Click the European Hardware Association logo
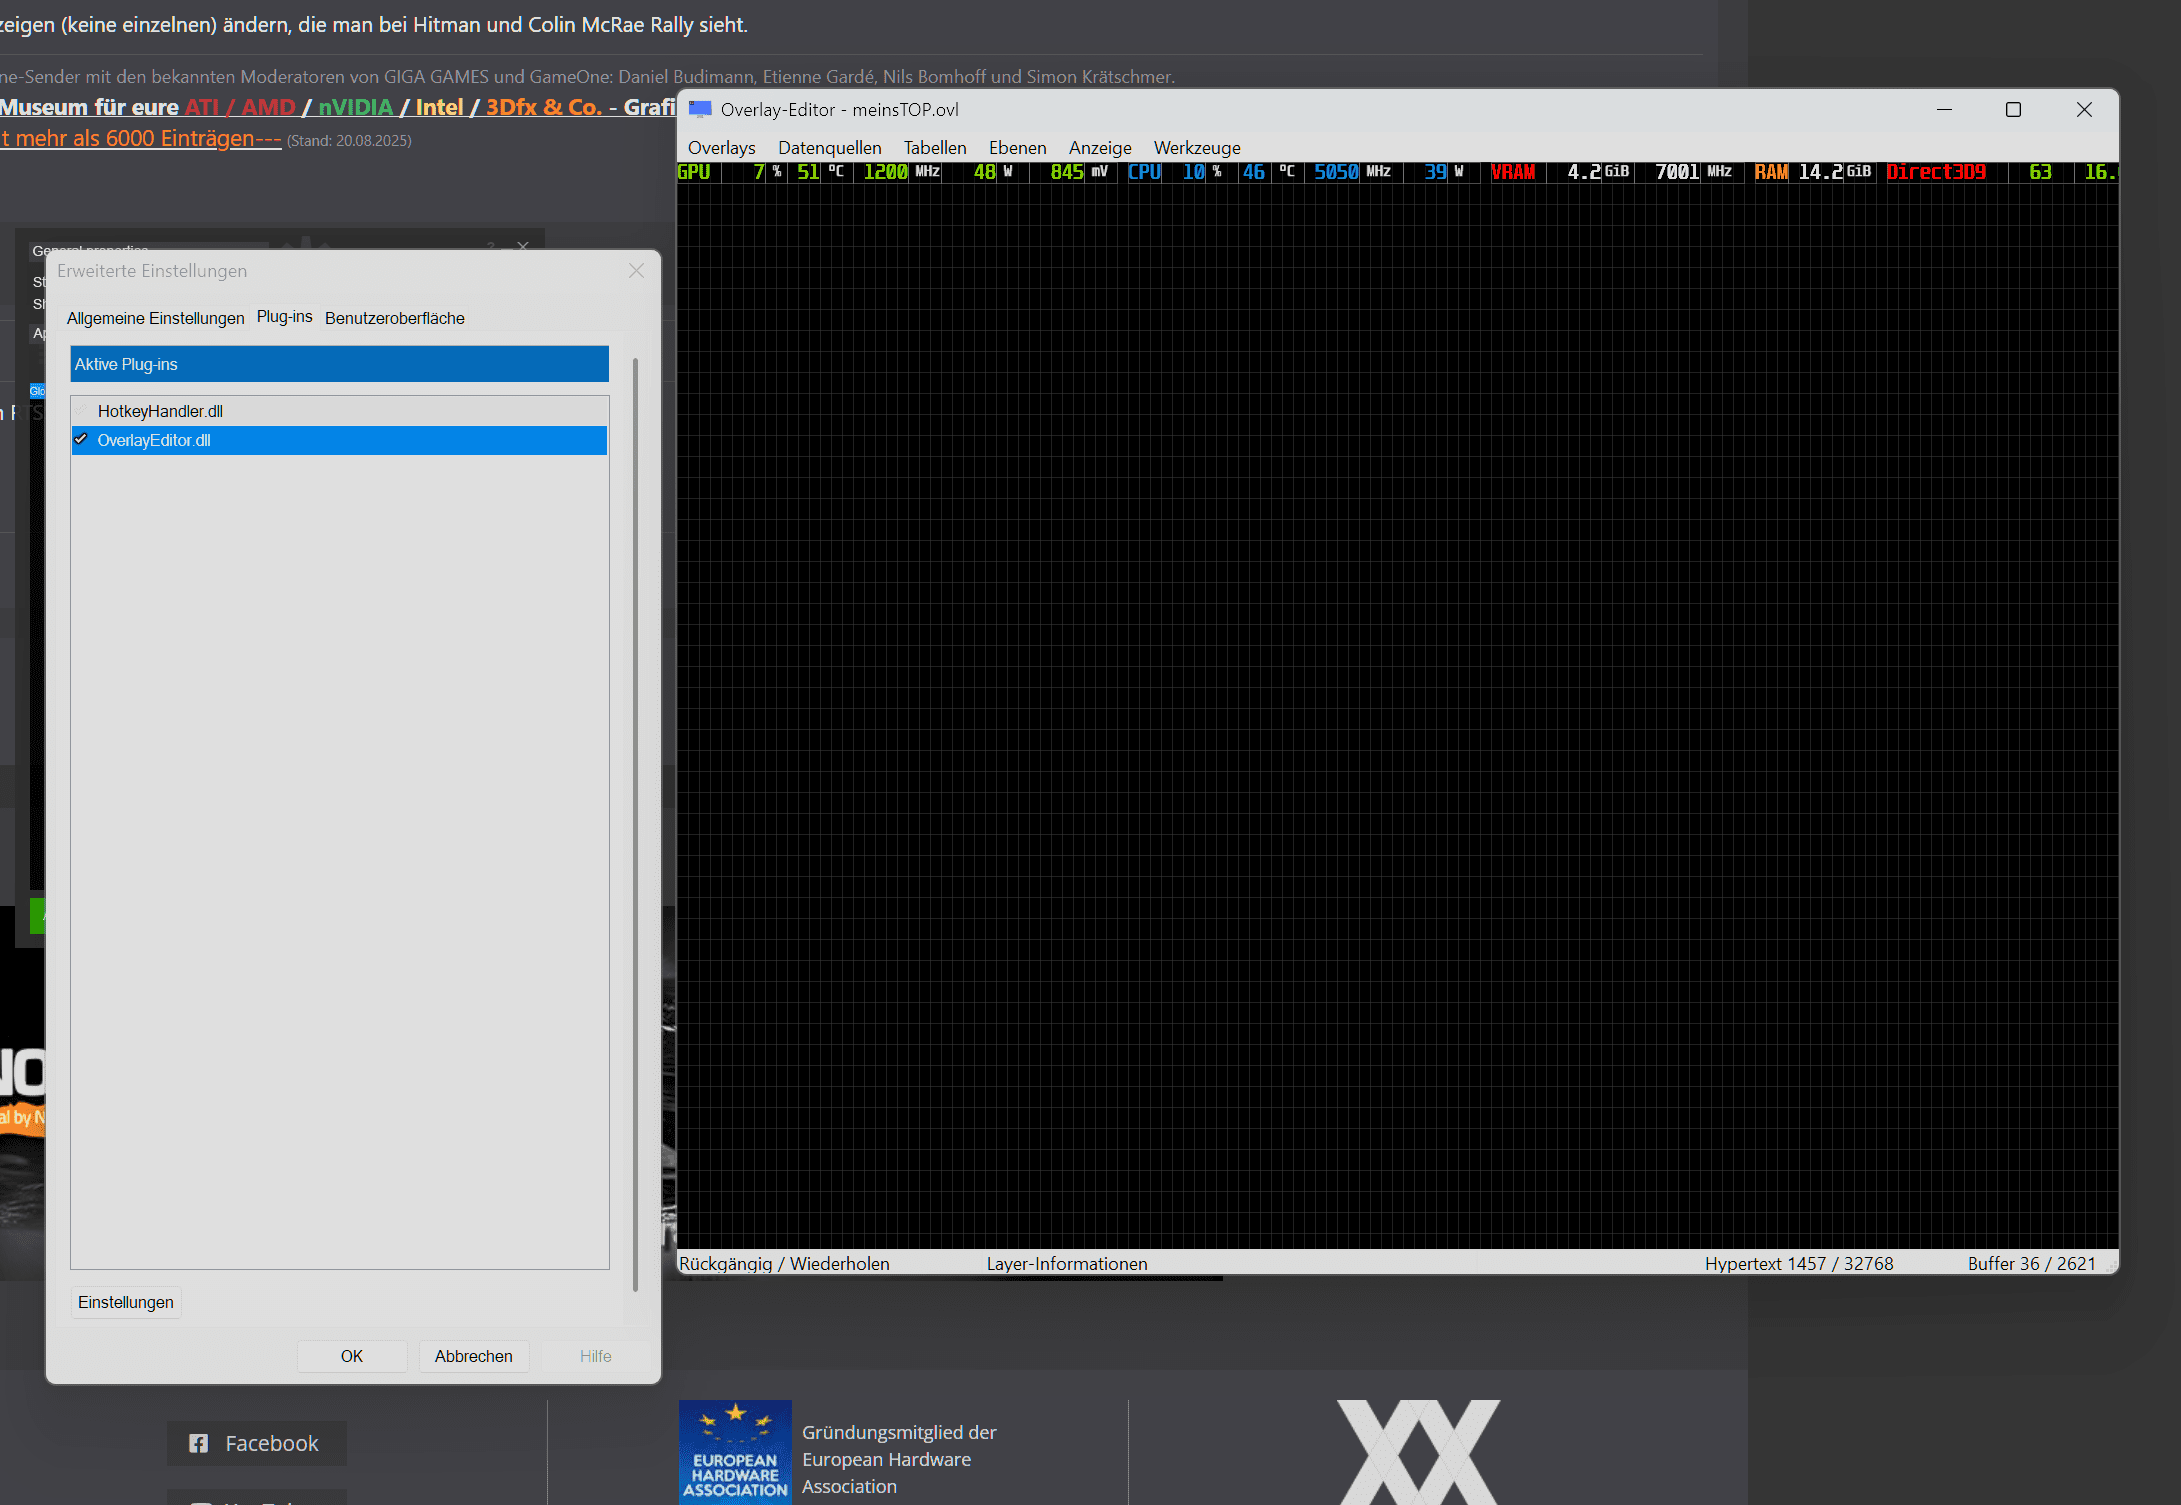The height and width of the screenshot is (1505, 2181). point(735,1452)
